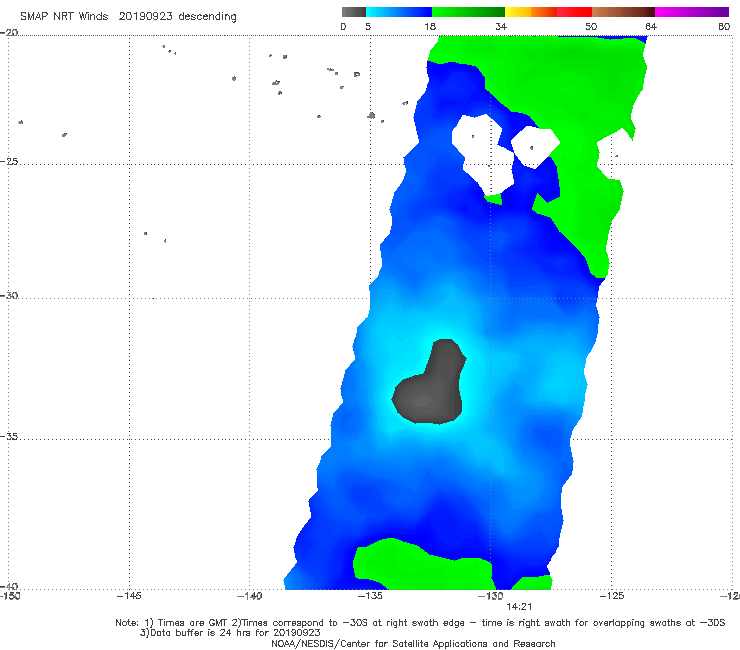Screen dimensions: 740x650
Task: Click the word 'descending' in the title
Action: [208, 17]
